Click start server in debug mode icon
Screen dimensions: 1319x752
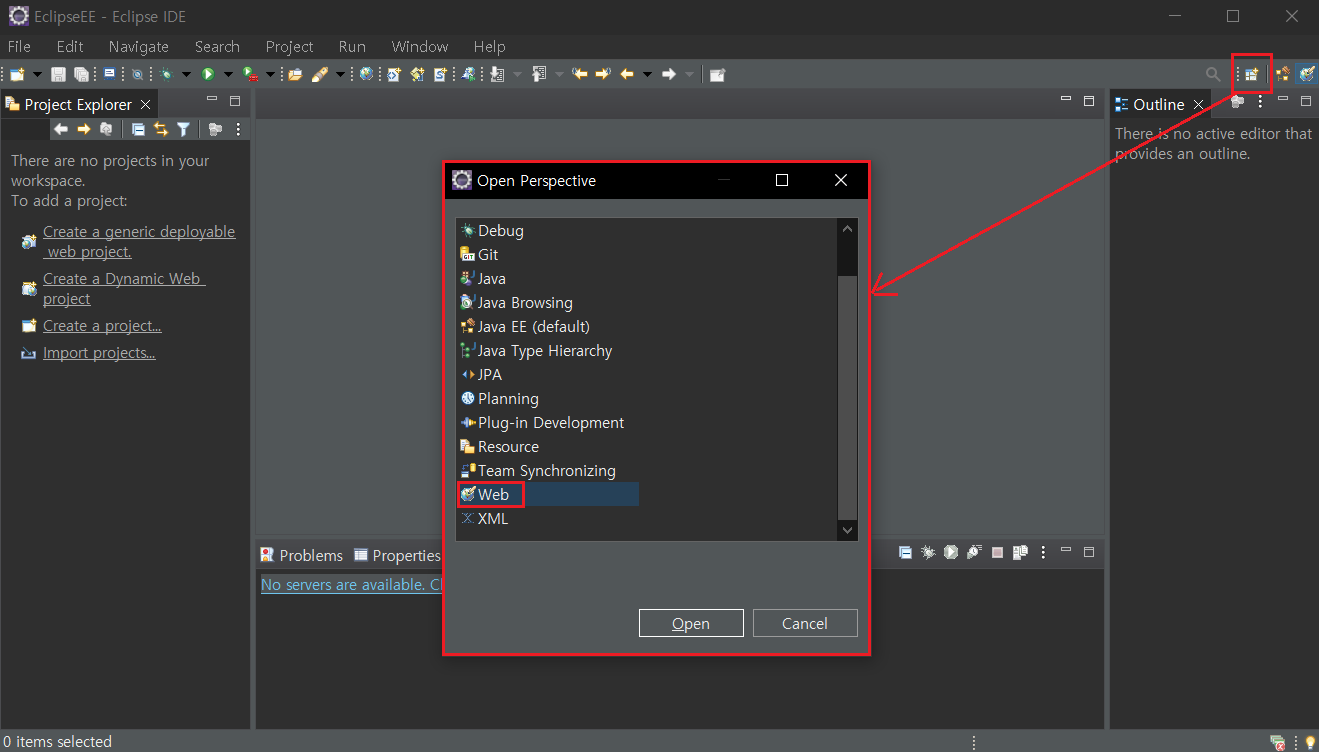928,552
